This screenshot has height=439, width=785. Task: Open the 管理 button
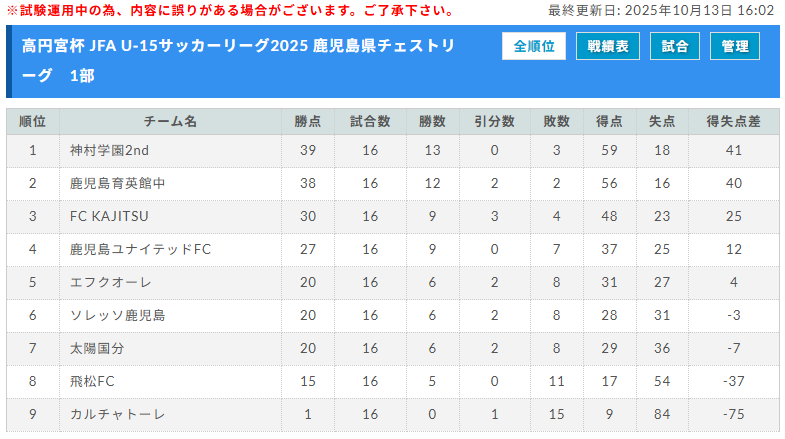[x=735, y=47]
